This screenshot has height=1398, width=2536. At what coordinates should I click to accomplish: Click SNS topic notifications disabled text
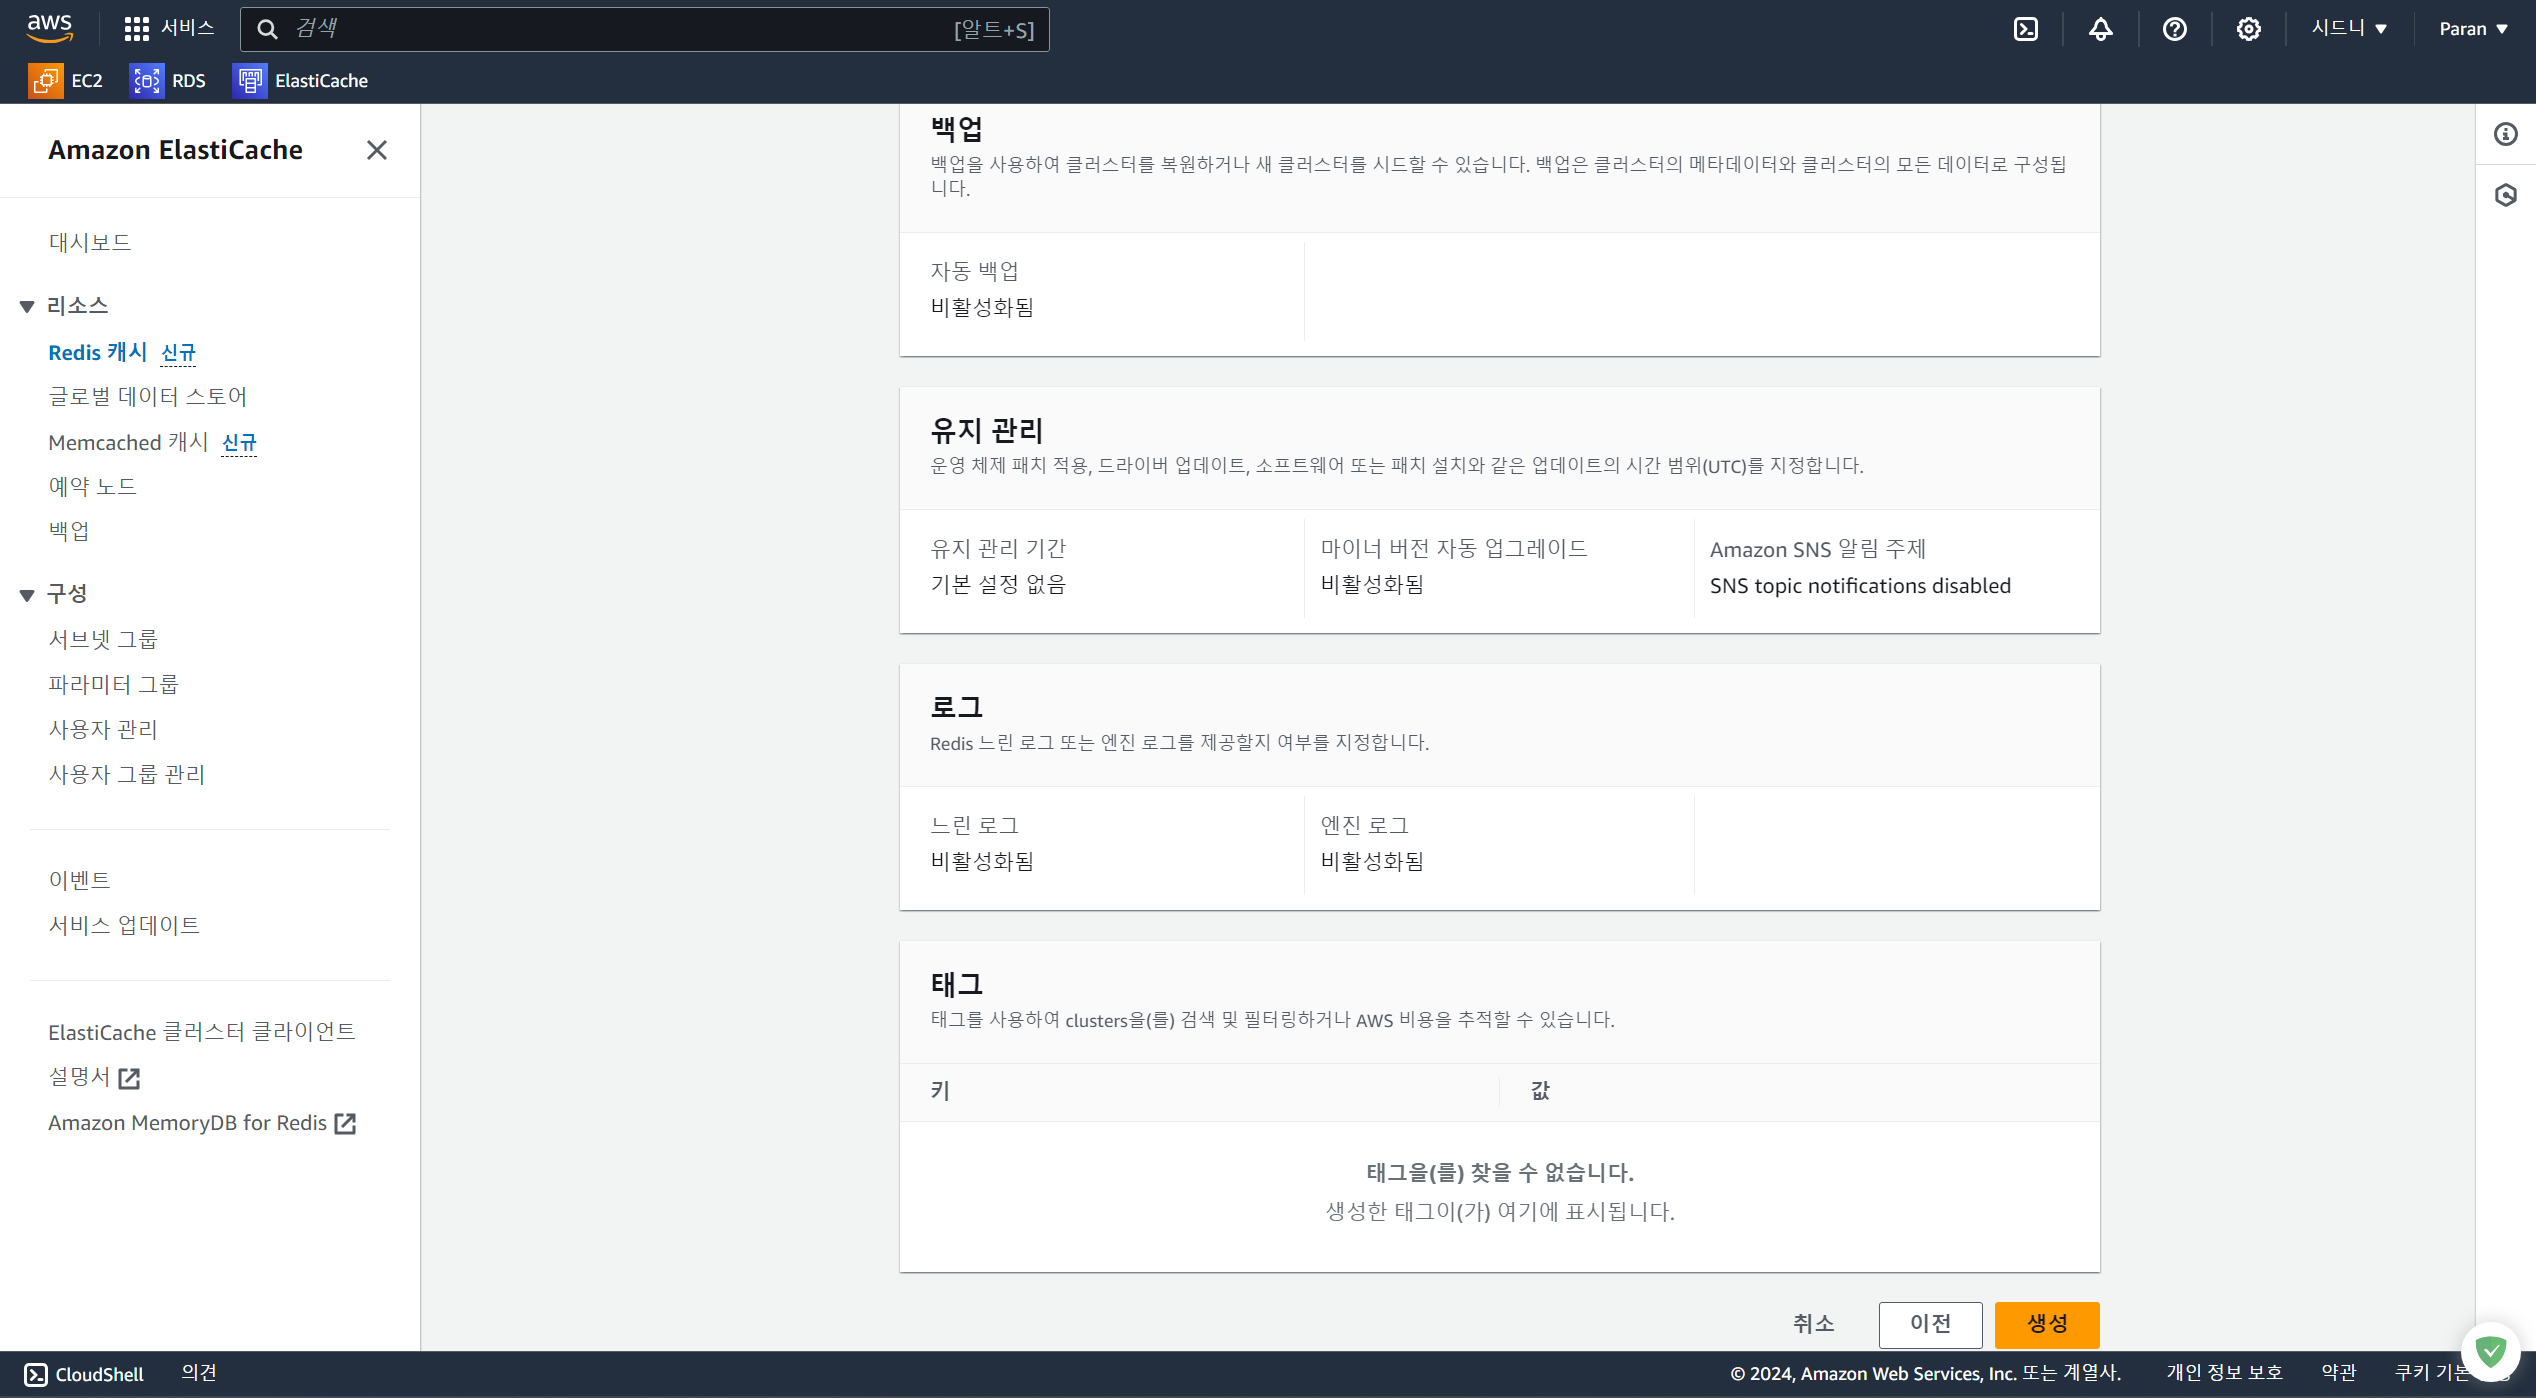[1860, 586]
